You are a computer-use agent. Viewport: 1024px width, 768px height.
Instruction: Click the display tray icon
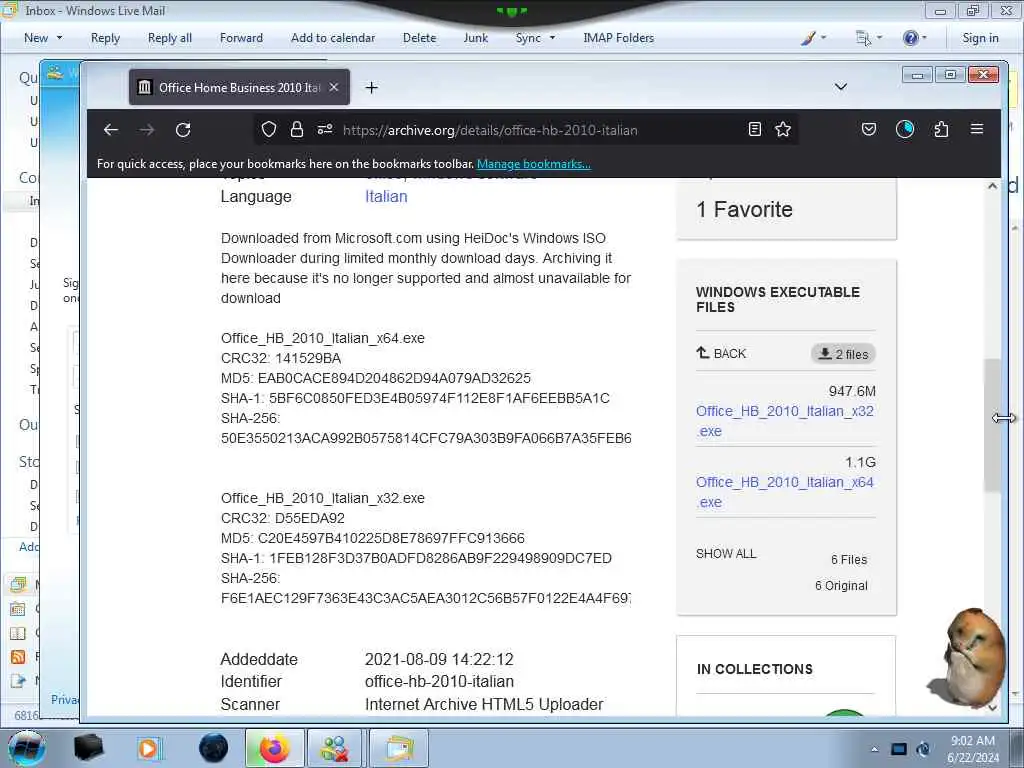tap(899, 749)
